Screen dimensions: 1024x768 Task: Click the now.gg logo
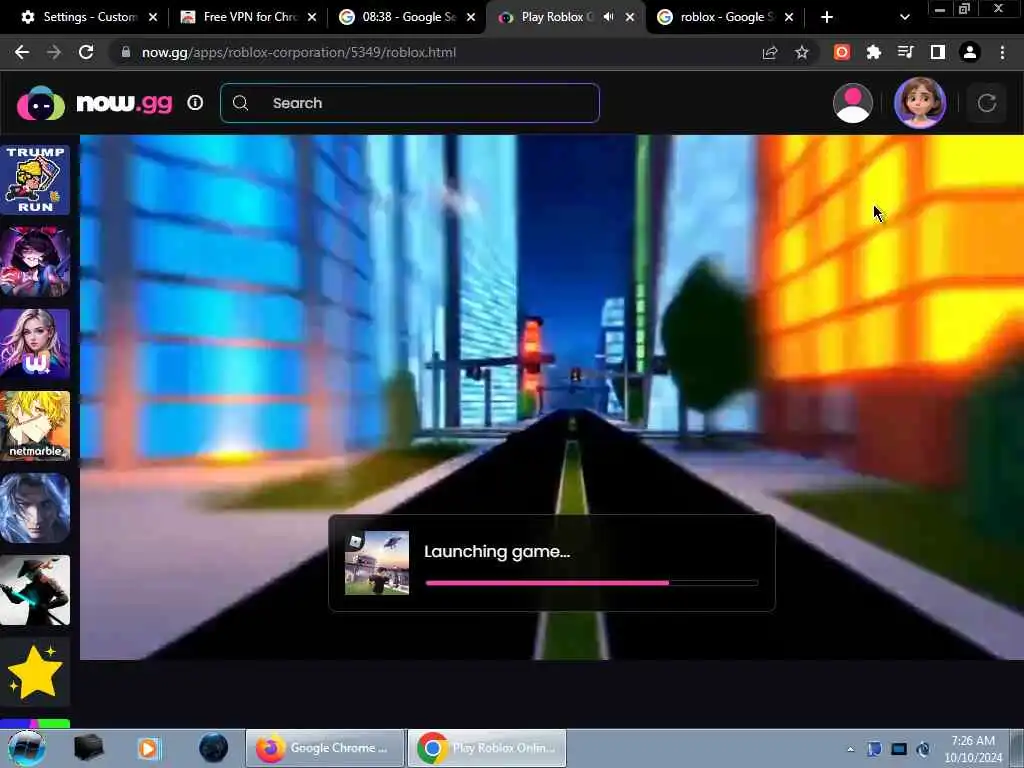(95, 103)
